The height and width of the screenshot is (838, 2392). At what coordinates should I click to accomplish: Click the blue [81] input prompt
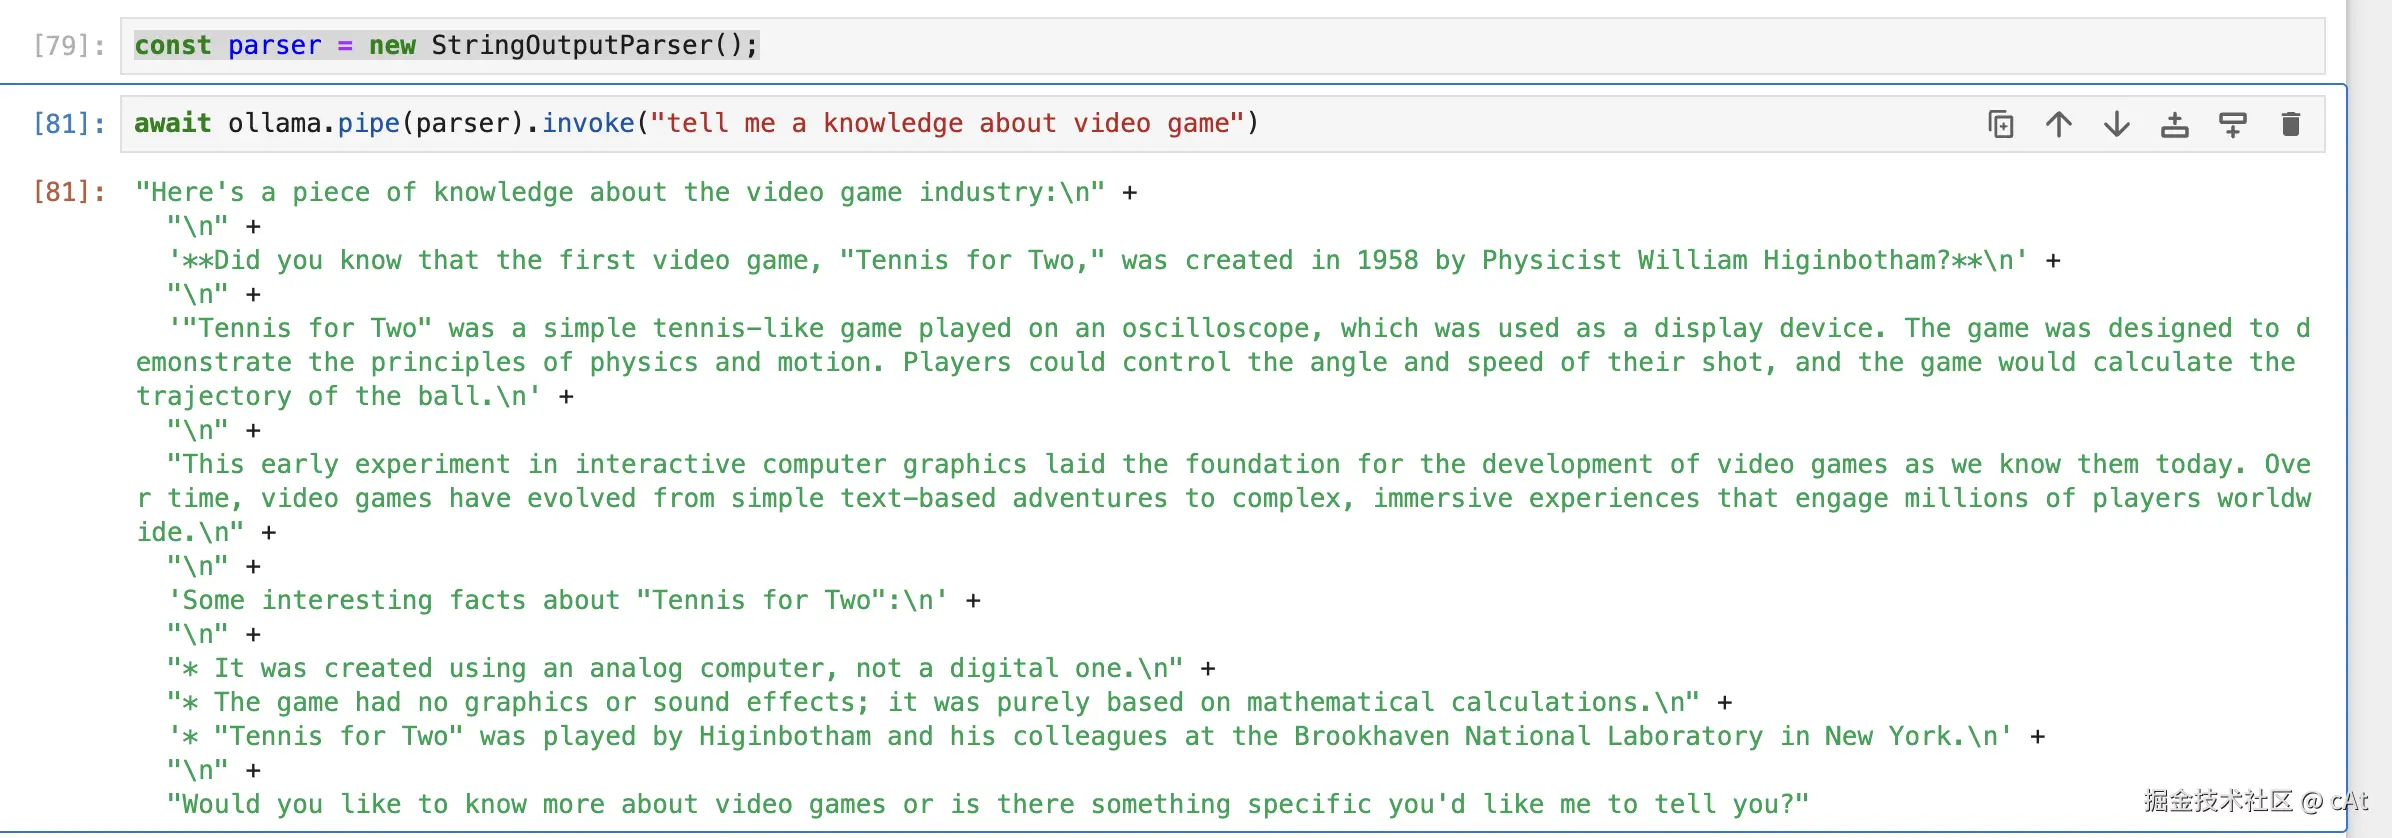(68, 124)
